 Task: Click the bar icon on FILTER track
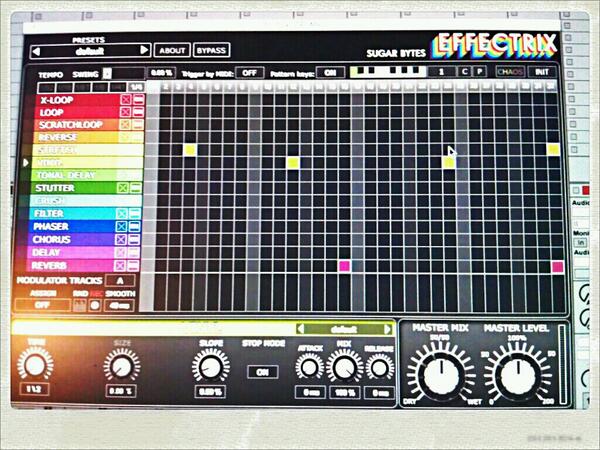[135, 214]
